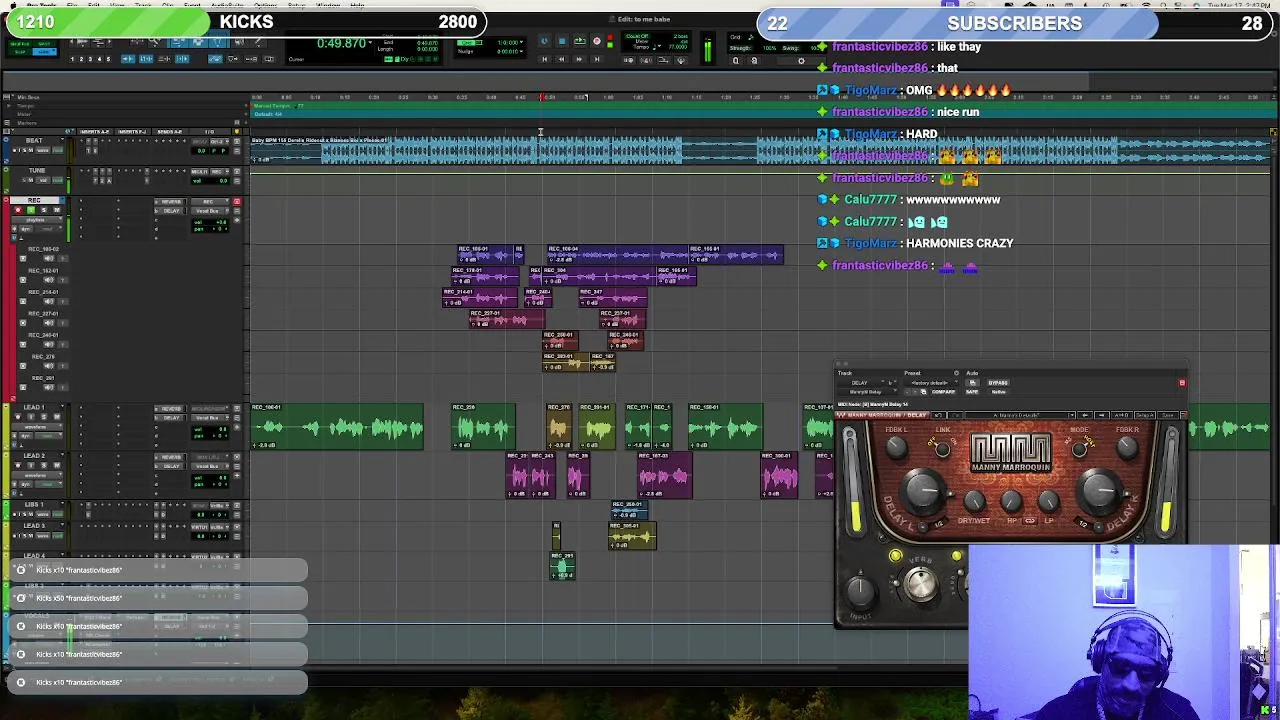
Task: Click the transport Record button
Action: tap(596, 41)
